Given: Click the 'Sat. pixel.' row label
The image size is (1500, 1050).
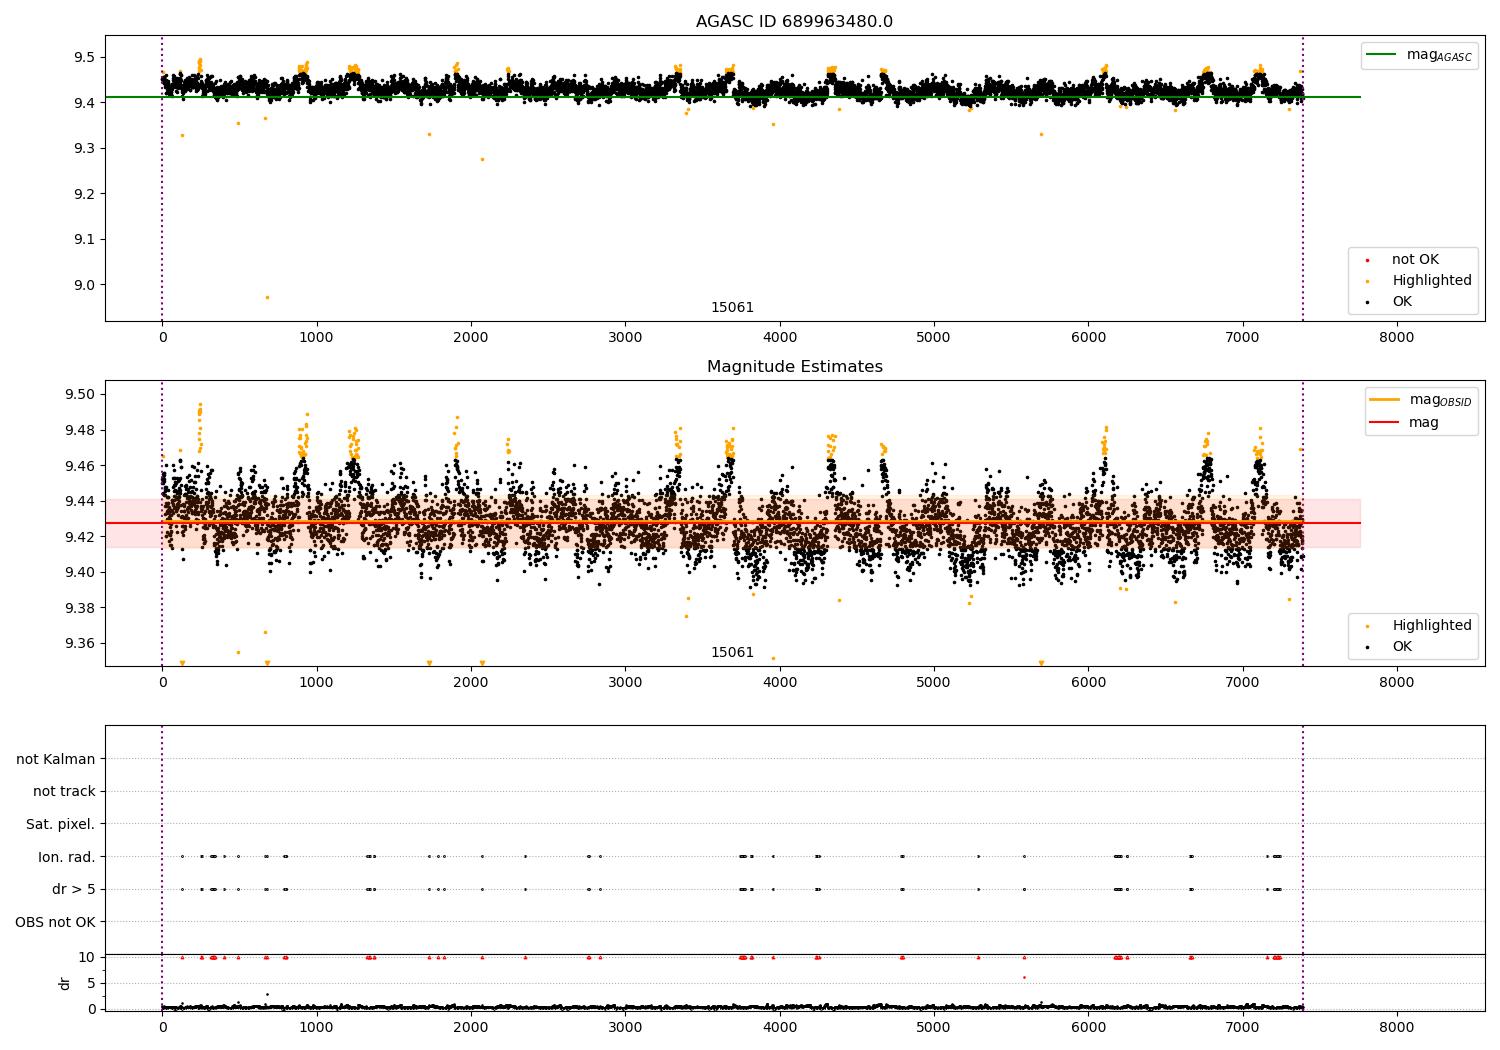Looking at the screenshot, I should [x=60, y=824].
